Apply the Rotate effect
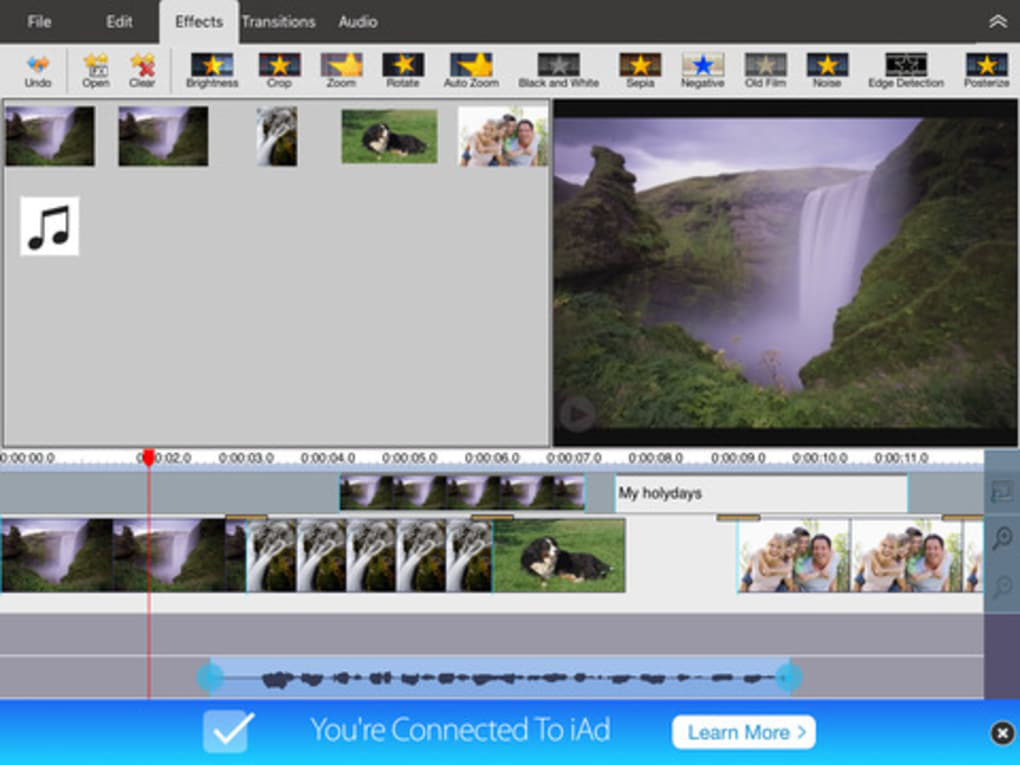This screenshot has width=1020, height=765. coord(403,70)
